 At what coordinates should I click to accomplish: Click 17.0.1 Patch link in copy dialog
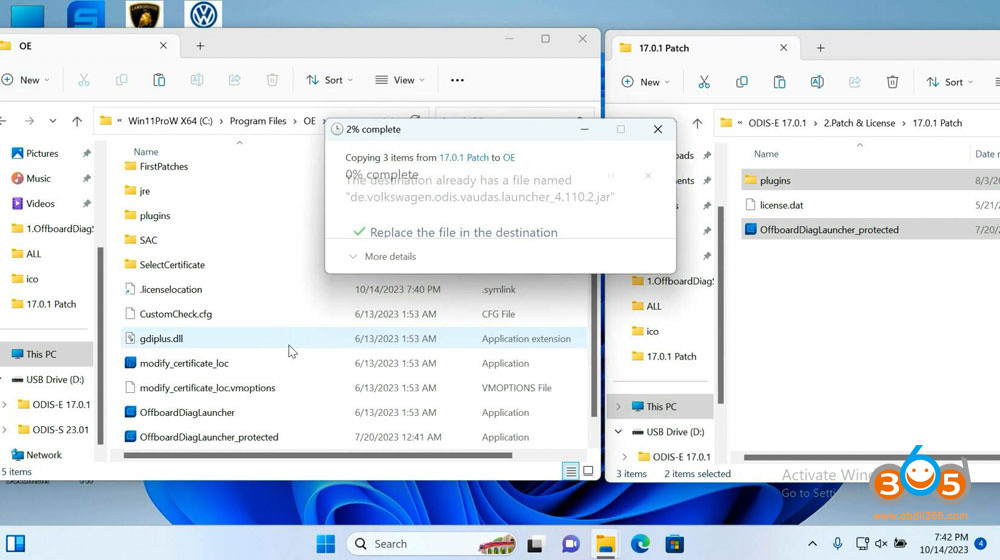click(x=464, y=157)
